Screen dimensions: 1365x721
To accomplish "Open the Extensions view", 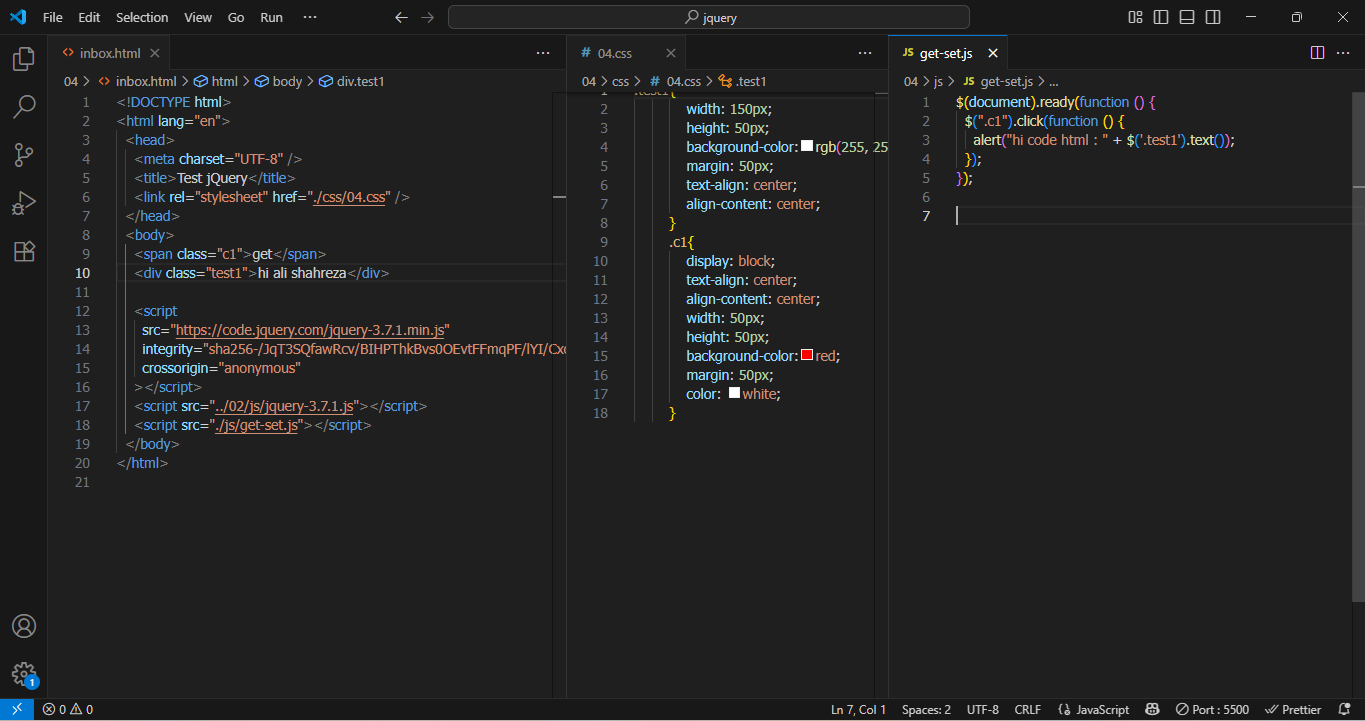I will point(24,251).
